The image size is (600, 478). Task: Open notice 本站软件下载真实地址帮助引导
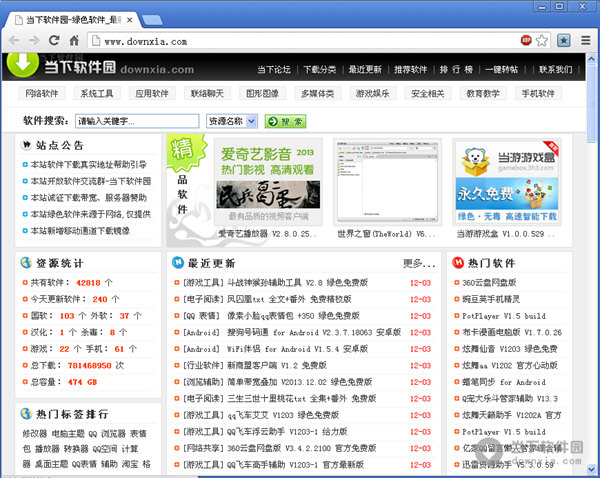(88, 165)
